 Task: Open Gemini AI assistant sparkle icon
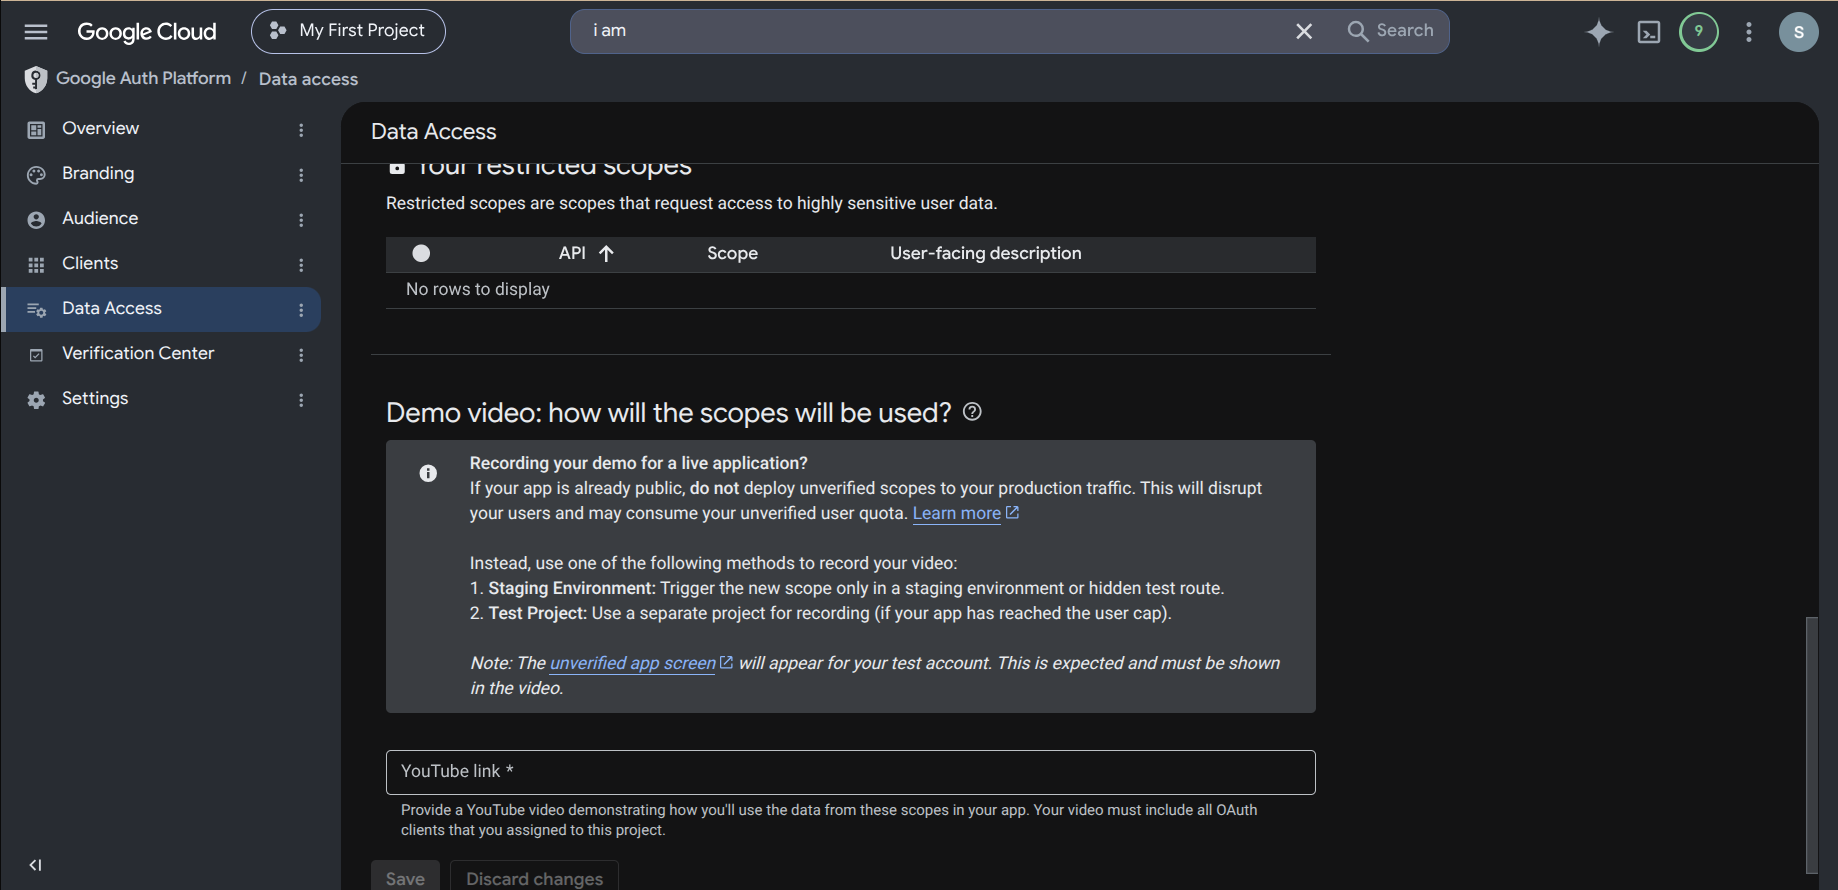1599,32
